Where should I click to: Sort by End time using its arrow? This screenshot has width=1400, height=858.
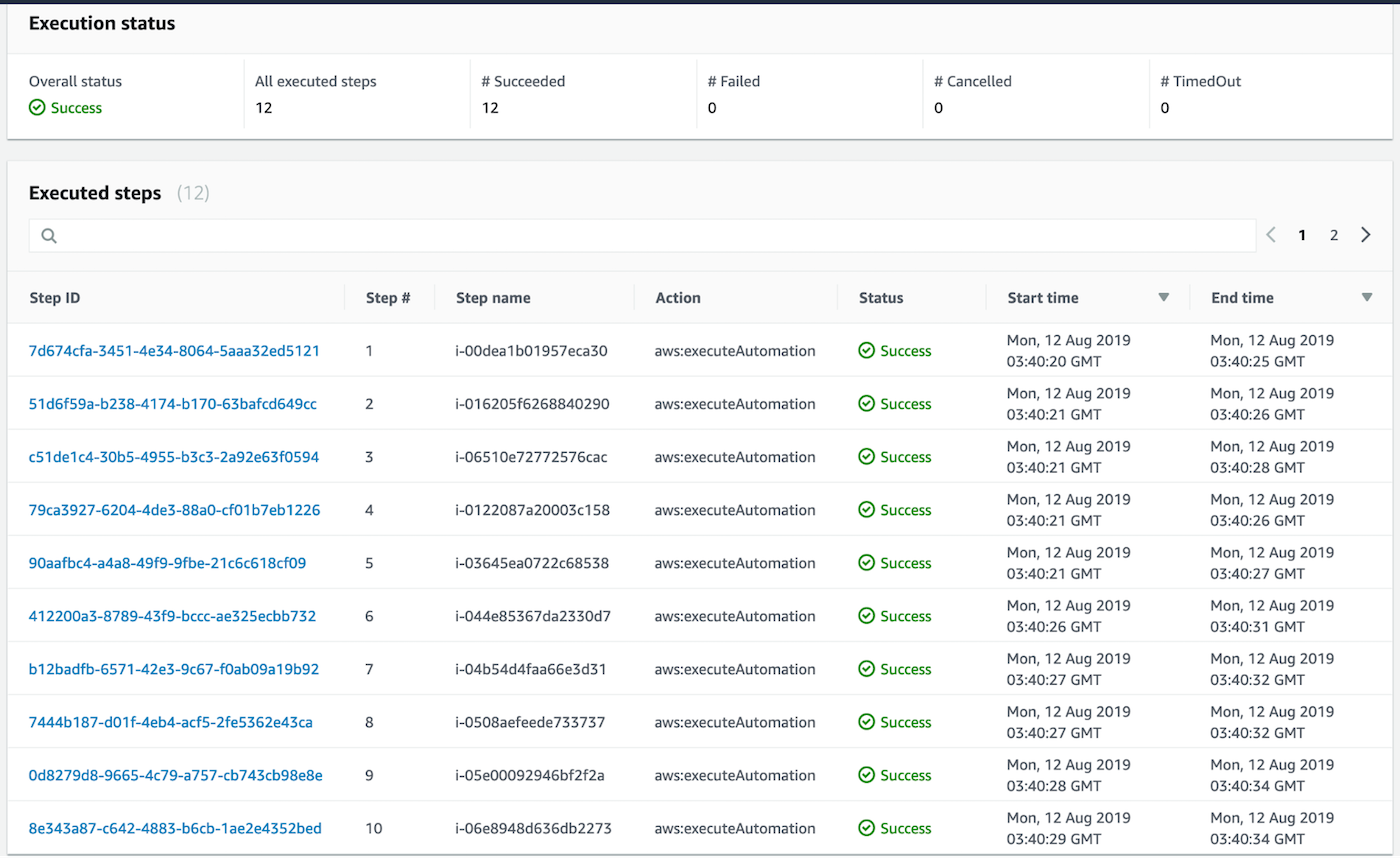[x=1367, y=298]
